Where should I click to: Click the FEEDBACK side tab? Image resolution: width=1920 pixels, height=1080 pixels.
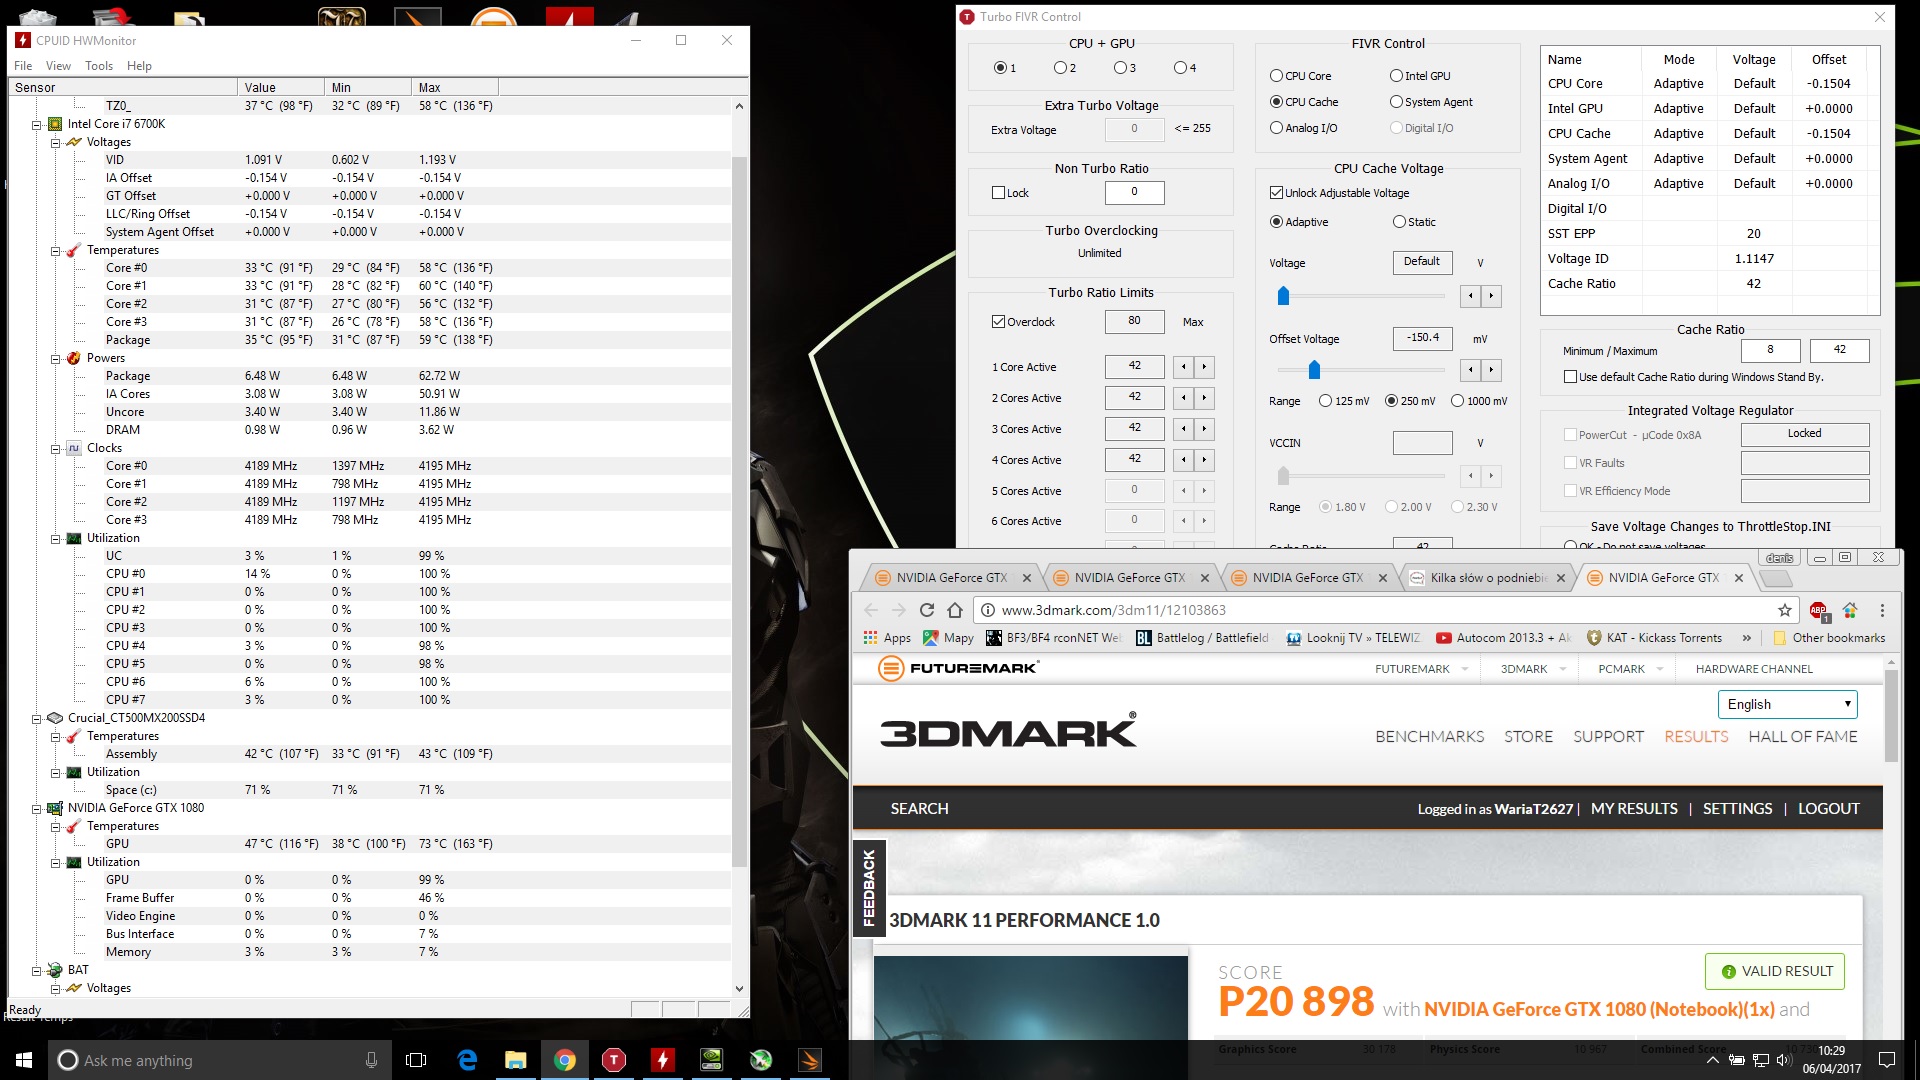point(868,888)
